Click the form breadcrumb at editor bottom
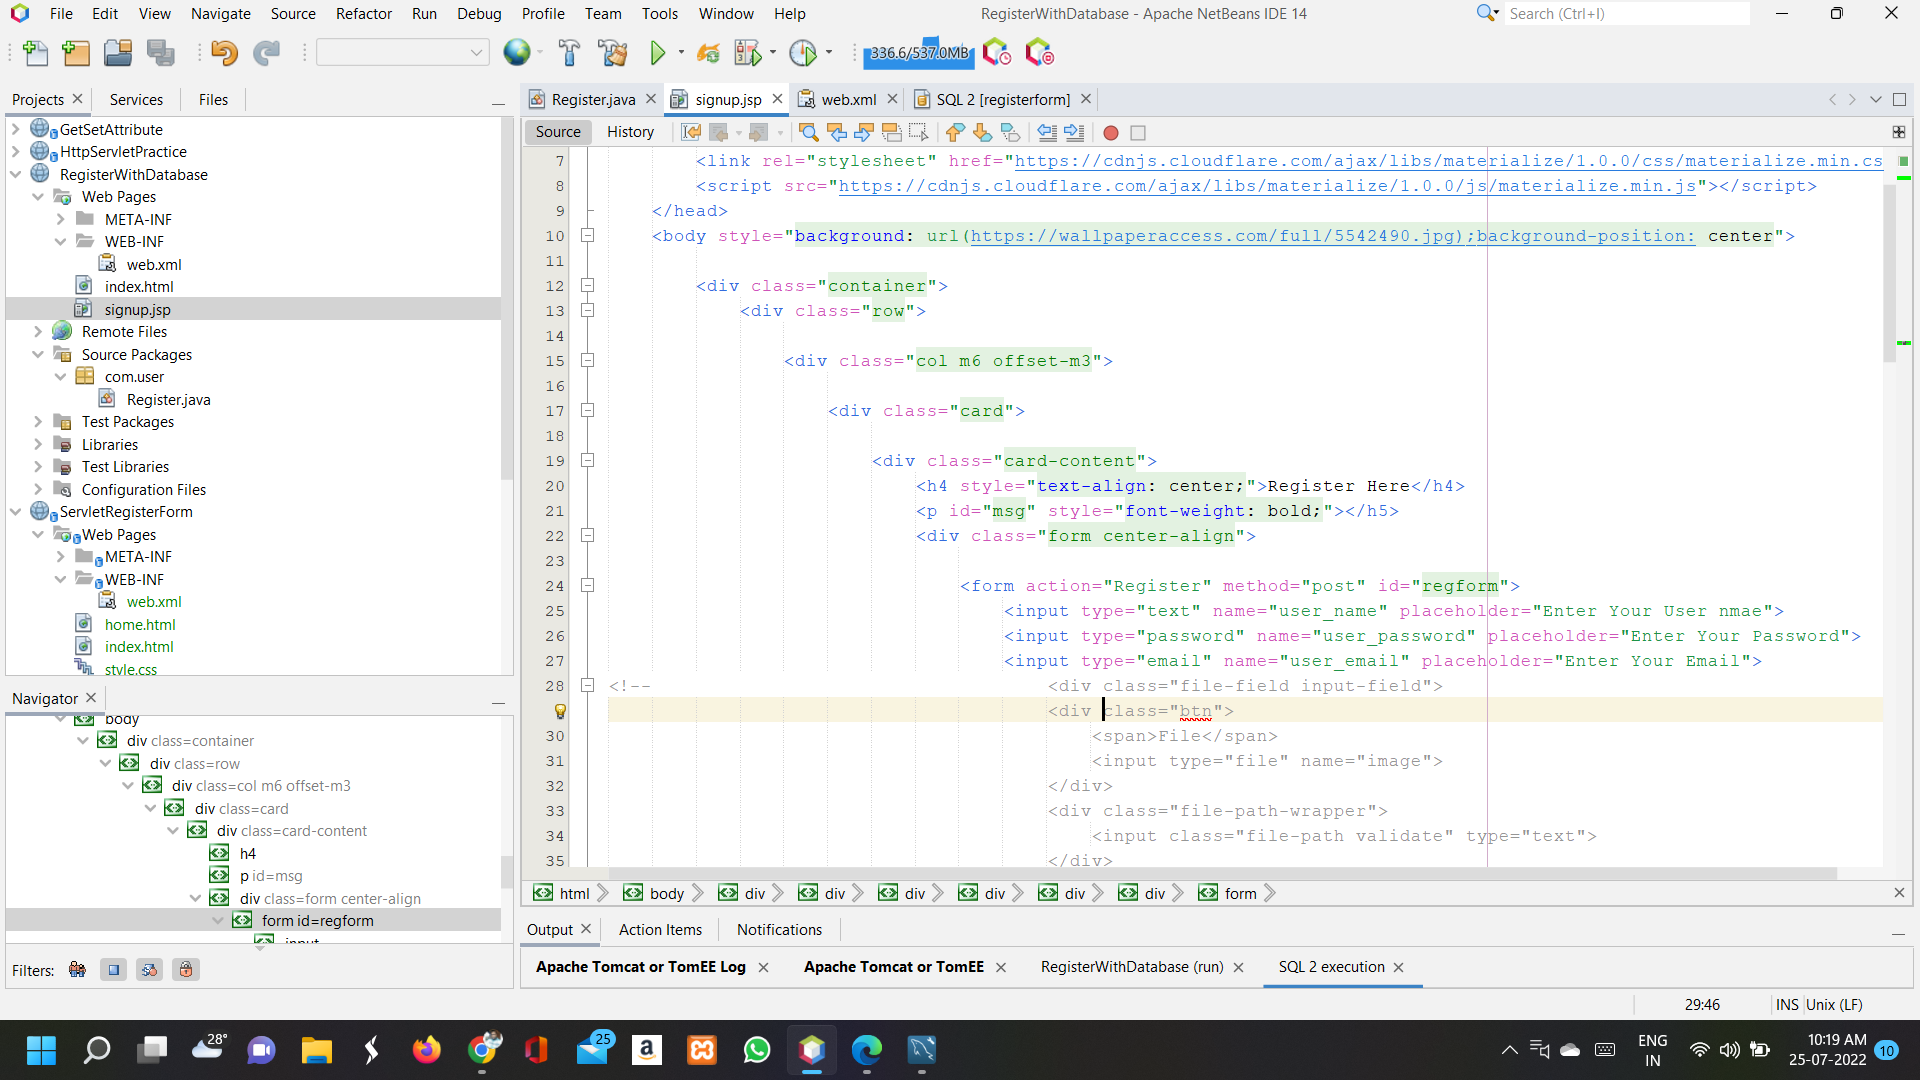Viewport: 1920px width, 1080px height. [x=1240, y=894]
